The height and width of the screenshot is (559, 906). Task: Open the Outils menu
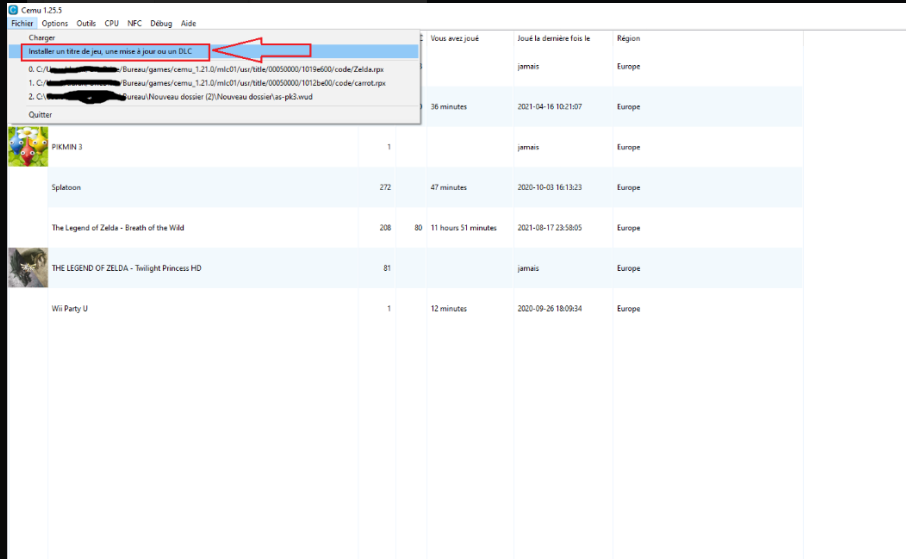point(86,23)
